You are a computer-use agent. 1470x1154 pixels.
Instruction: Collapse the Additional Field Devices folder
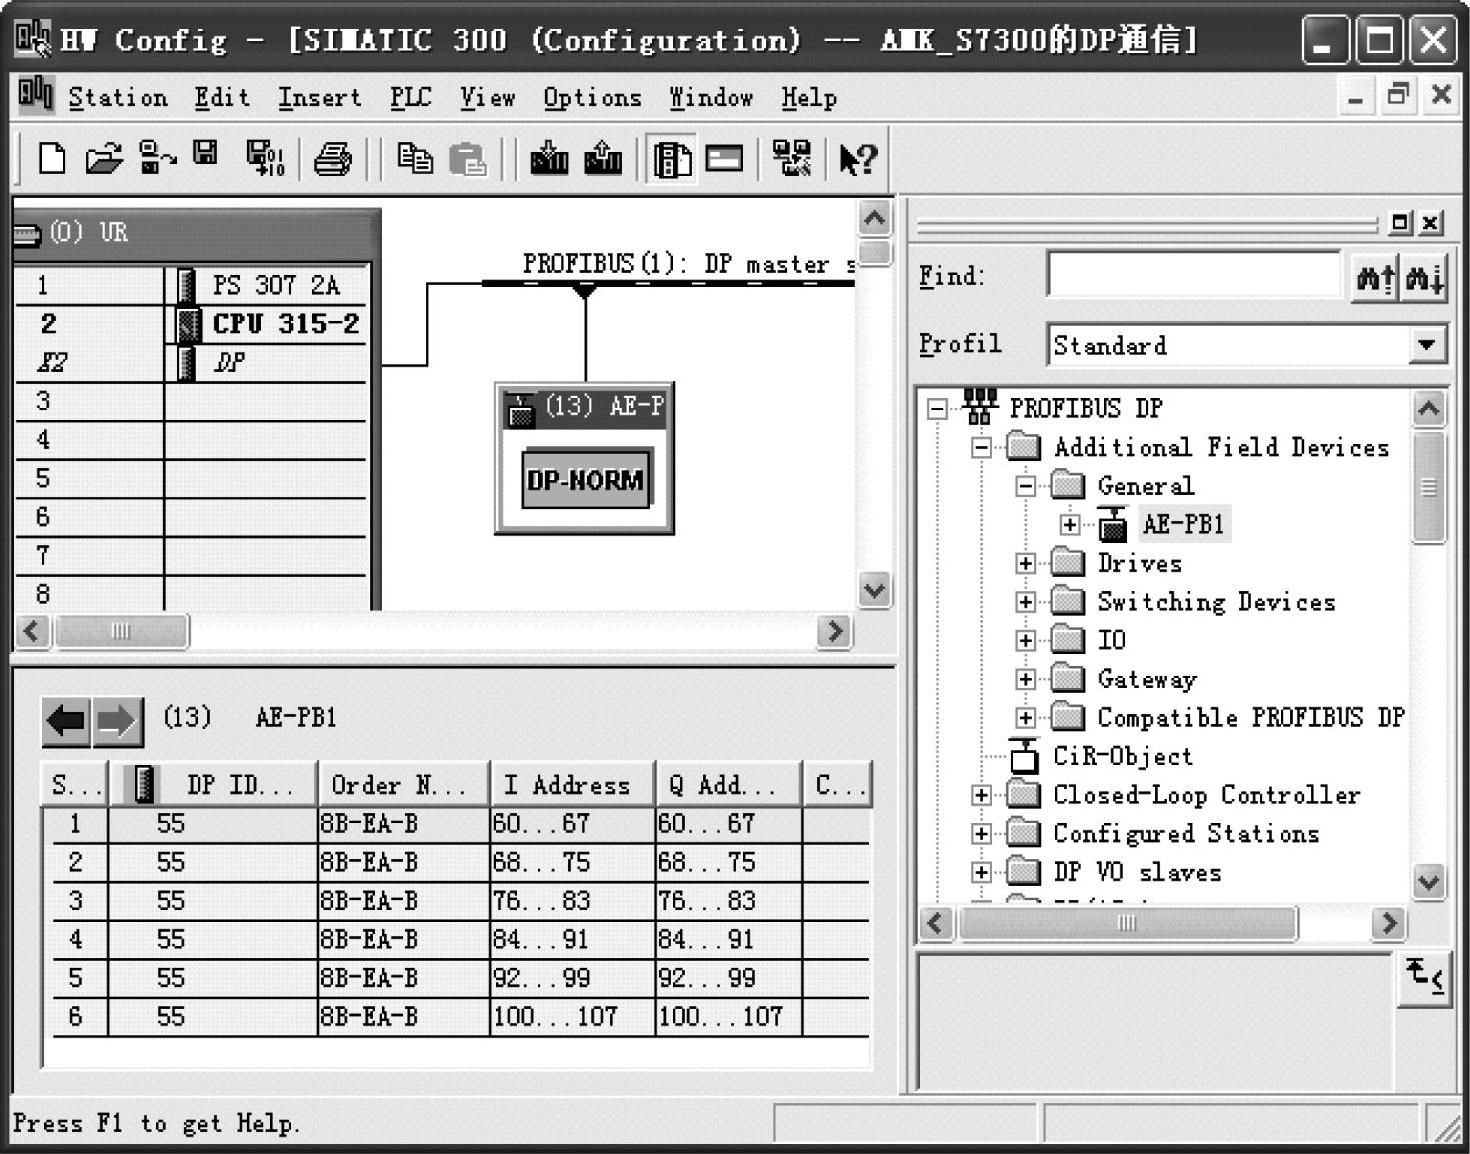tap(981, 447)
